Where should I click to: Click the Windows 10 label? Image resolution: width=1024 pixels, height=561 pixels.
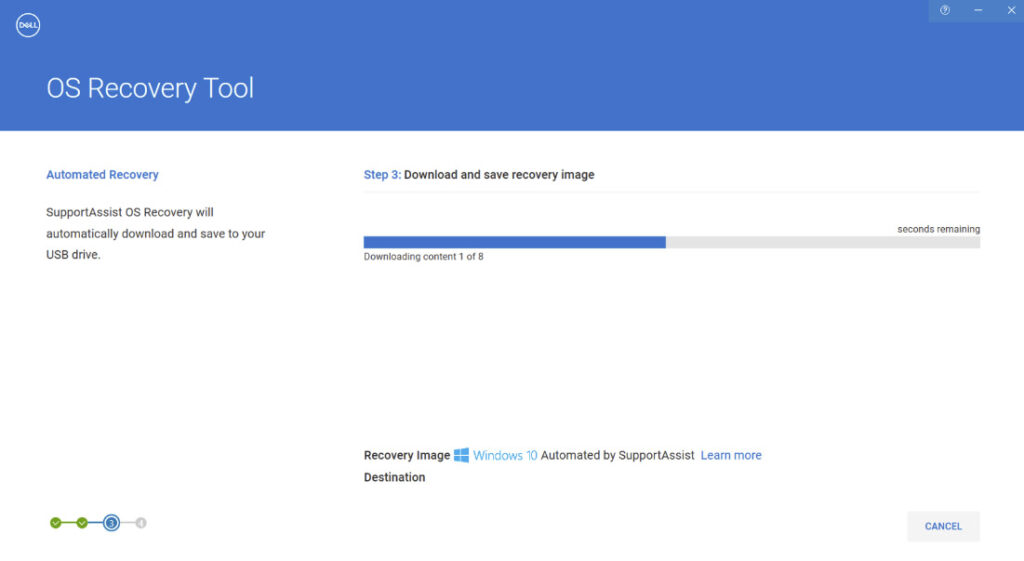[x=505, y=455]
